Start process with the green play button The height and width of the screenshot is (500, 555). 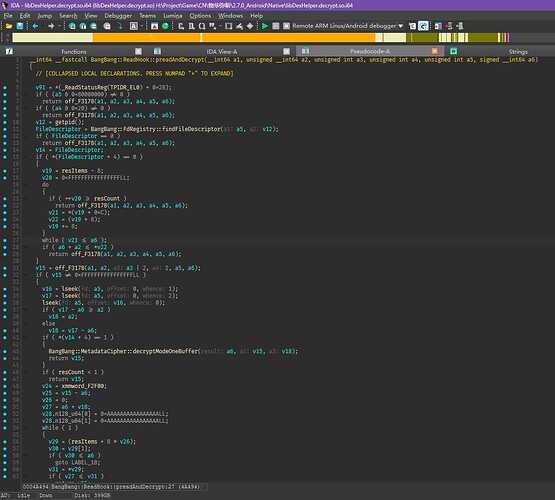[265, 26]
